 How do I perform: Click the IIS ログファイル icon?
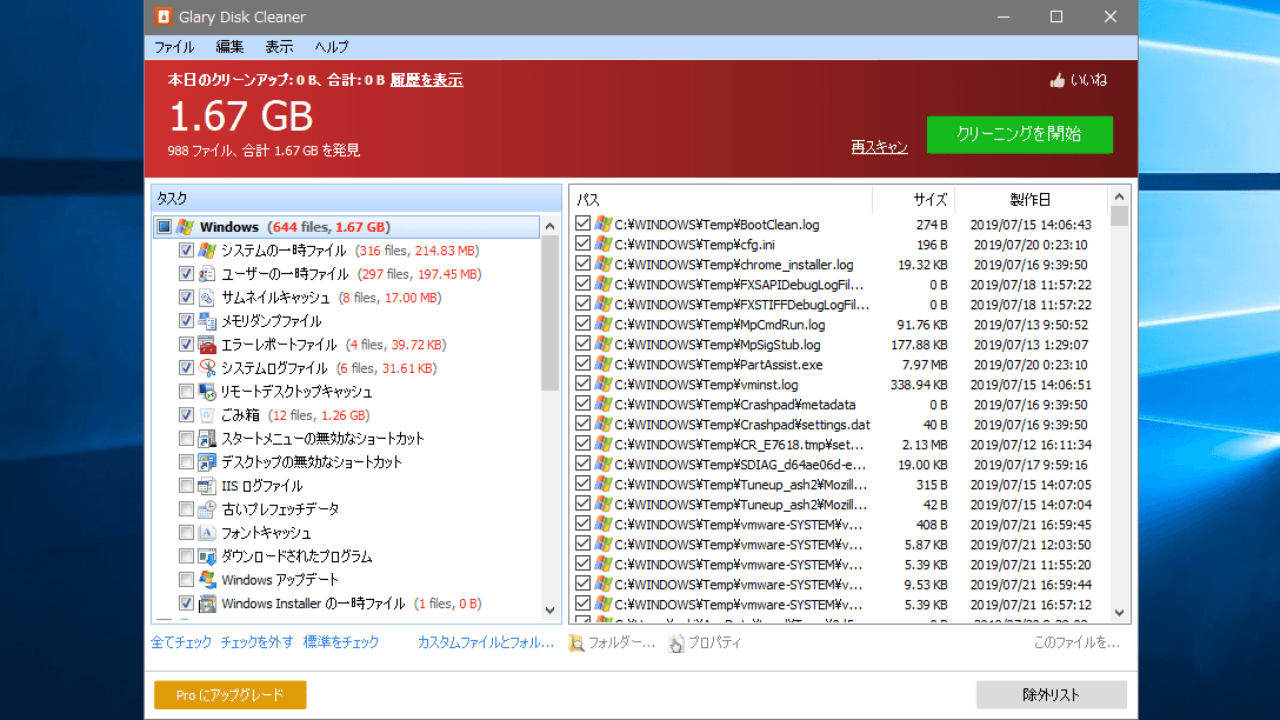coord(207,485)
